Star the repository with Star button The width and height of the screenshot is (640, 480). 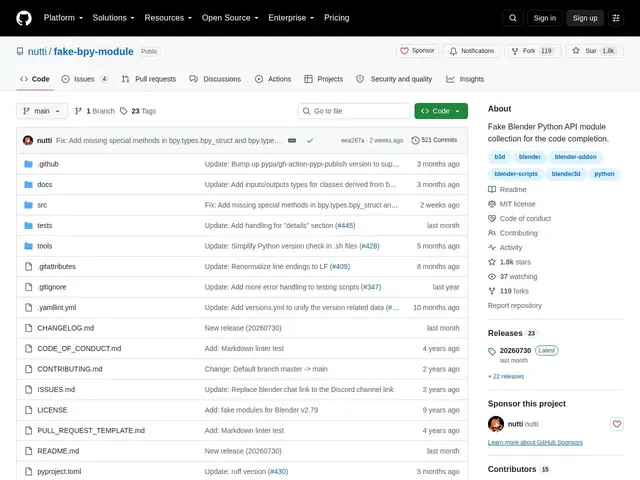(594, 51)
